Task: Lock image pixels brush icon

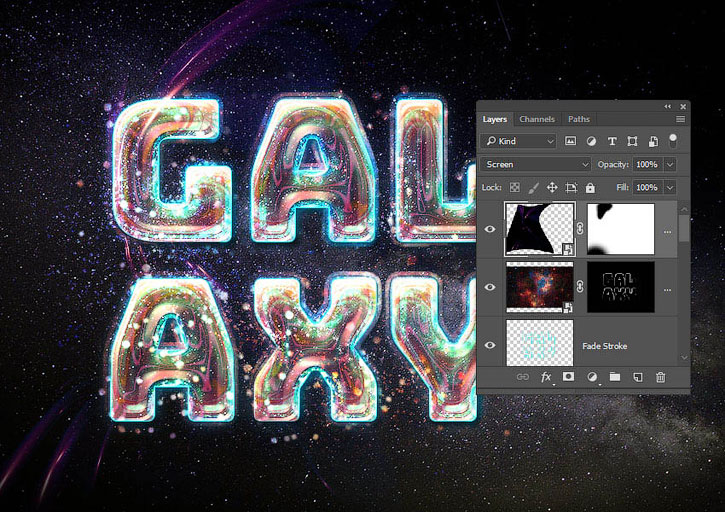Action: [533, 187]
